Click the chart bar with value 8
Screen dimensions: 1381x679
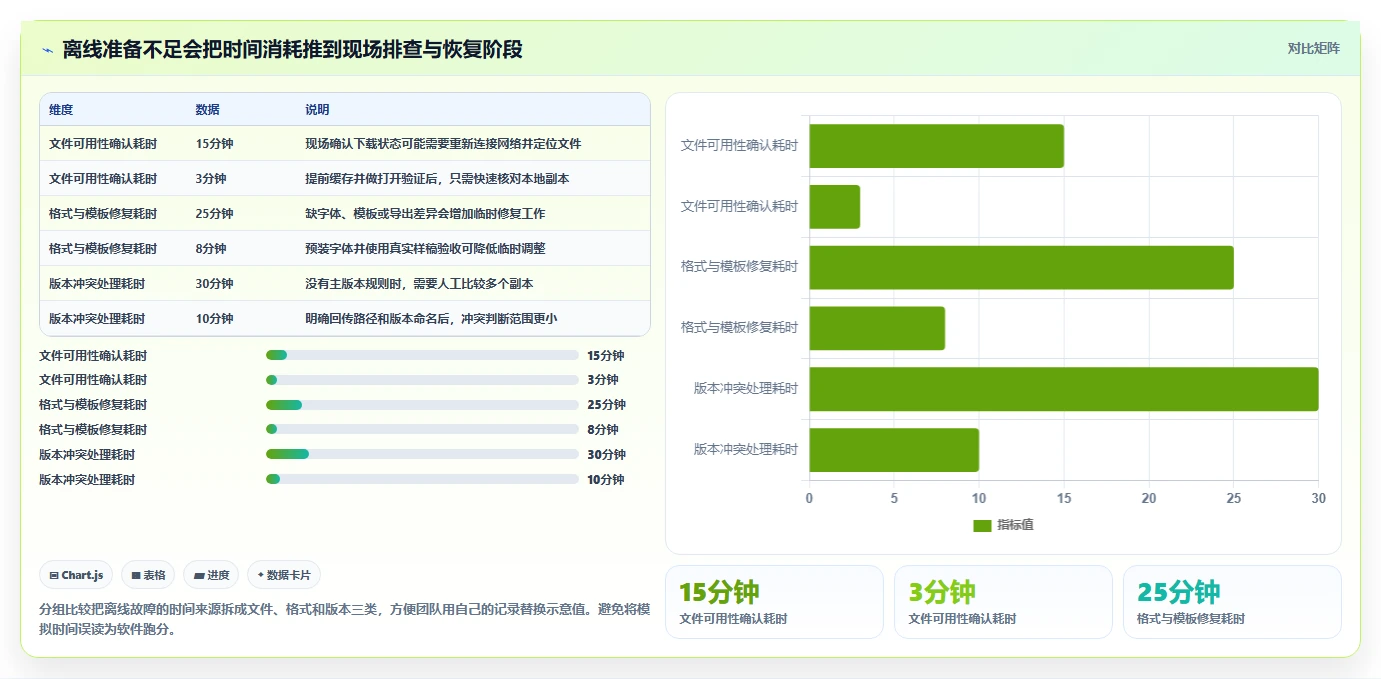point(877,328)
